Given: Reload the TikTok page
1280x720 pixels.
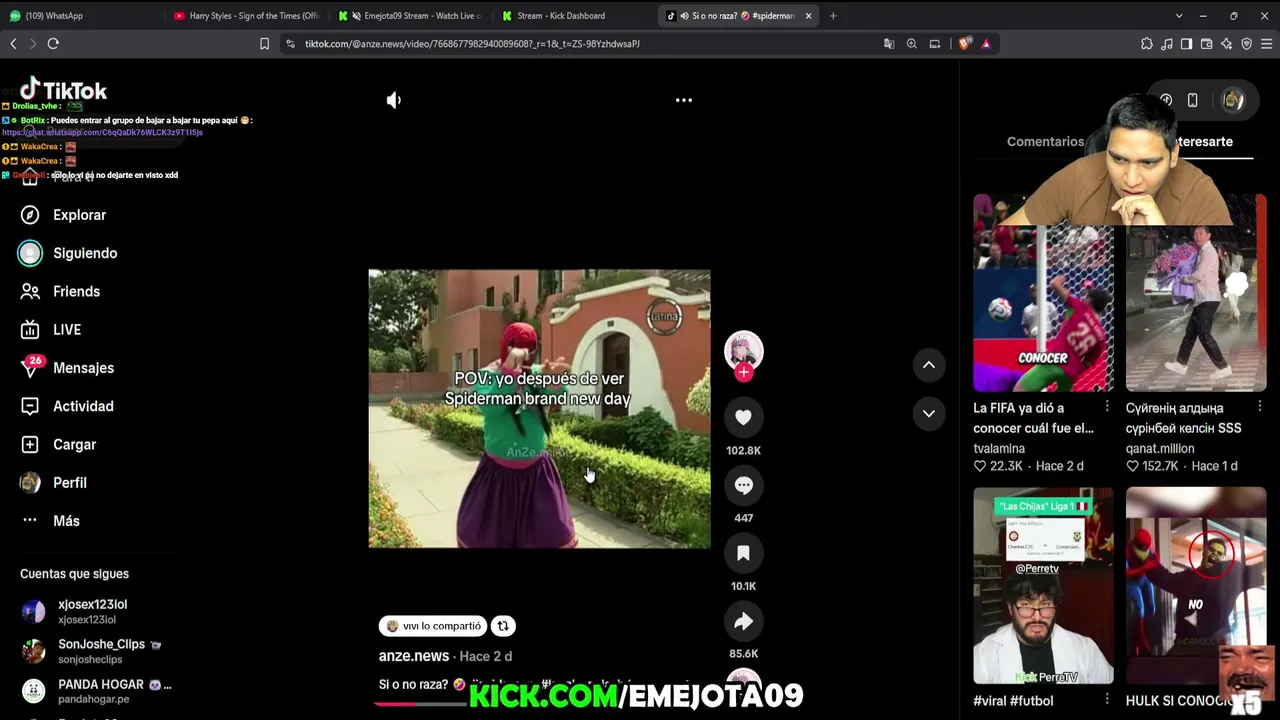Looking at the screenshot, I should tap(53, 44).
